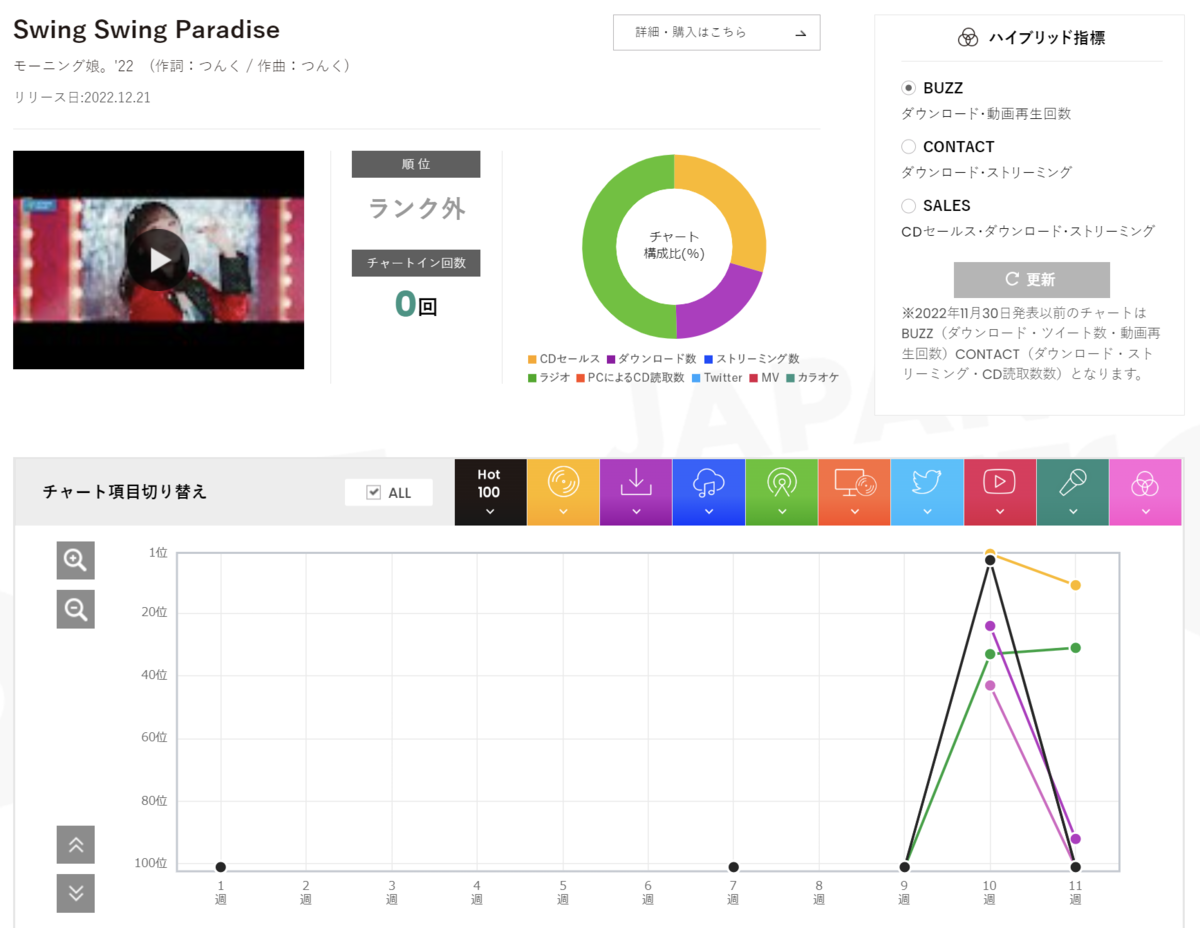The width and height of the screenshot is (1200, 928).
Task: Click the Twitter legend entry
Action: (x=717, y=378)
